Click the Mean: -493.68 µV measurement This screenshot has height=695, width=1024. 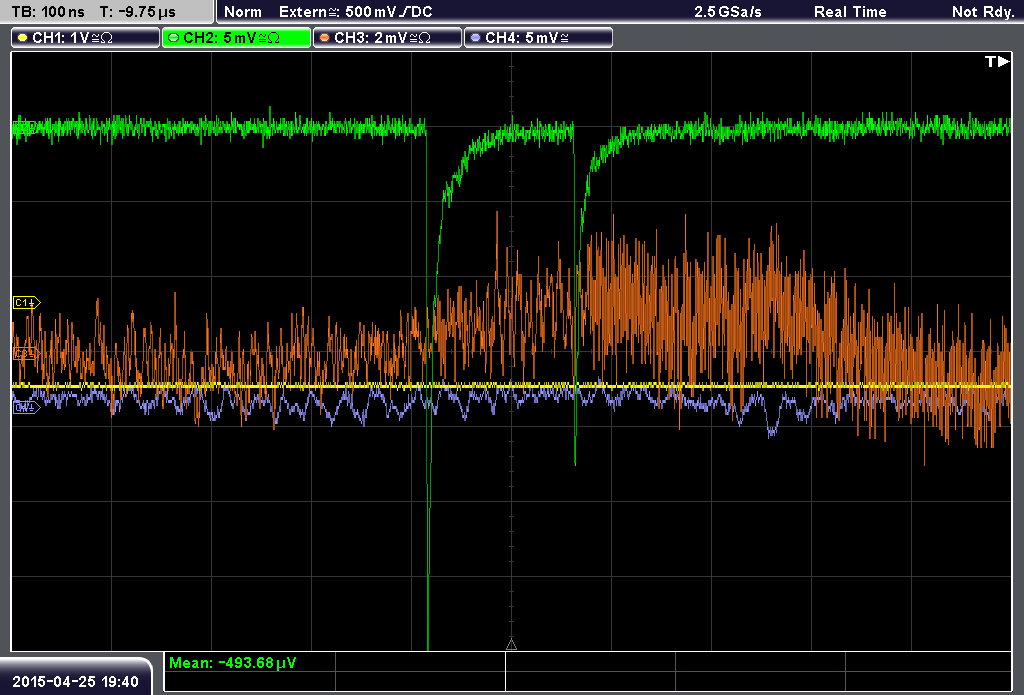[232, 662]
